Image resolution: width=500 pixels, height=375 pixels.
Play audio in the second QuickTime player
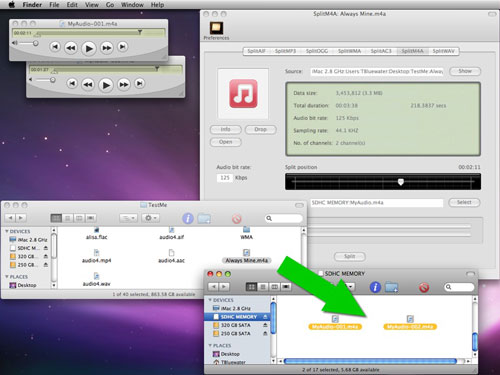[x=106, y=85]
